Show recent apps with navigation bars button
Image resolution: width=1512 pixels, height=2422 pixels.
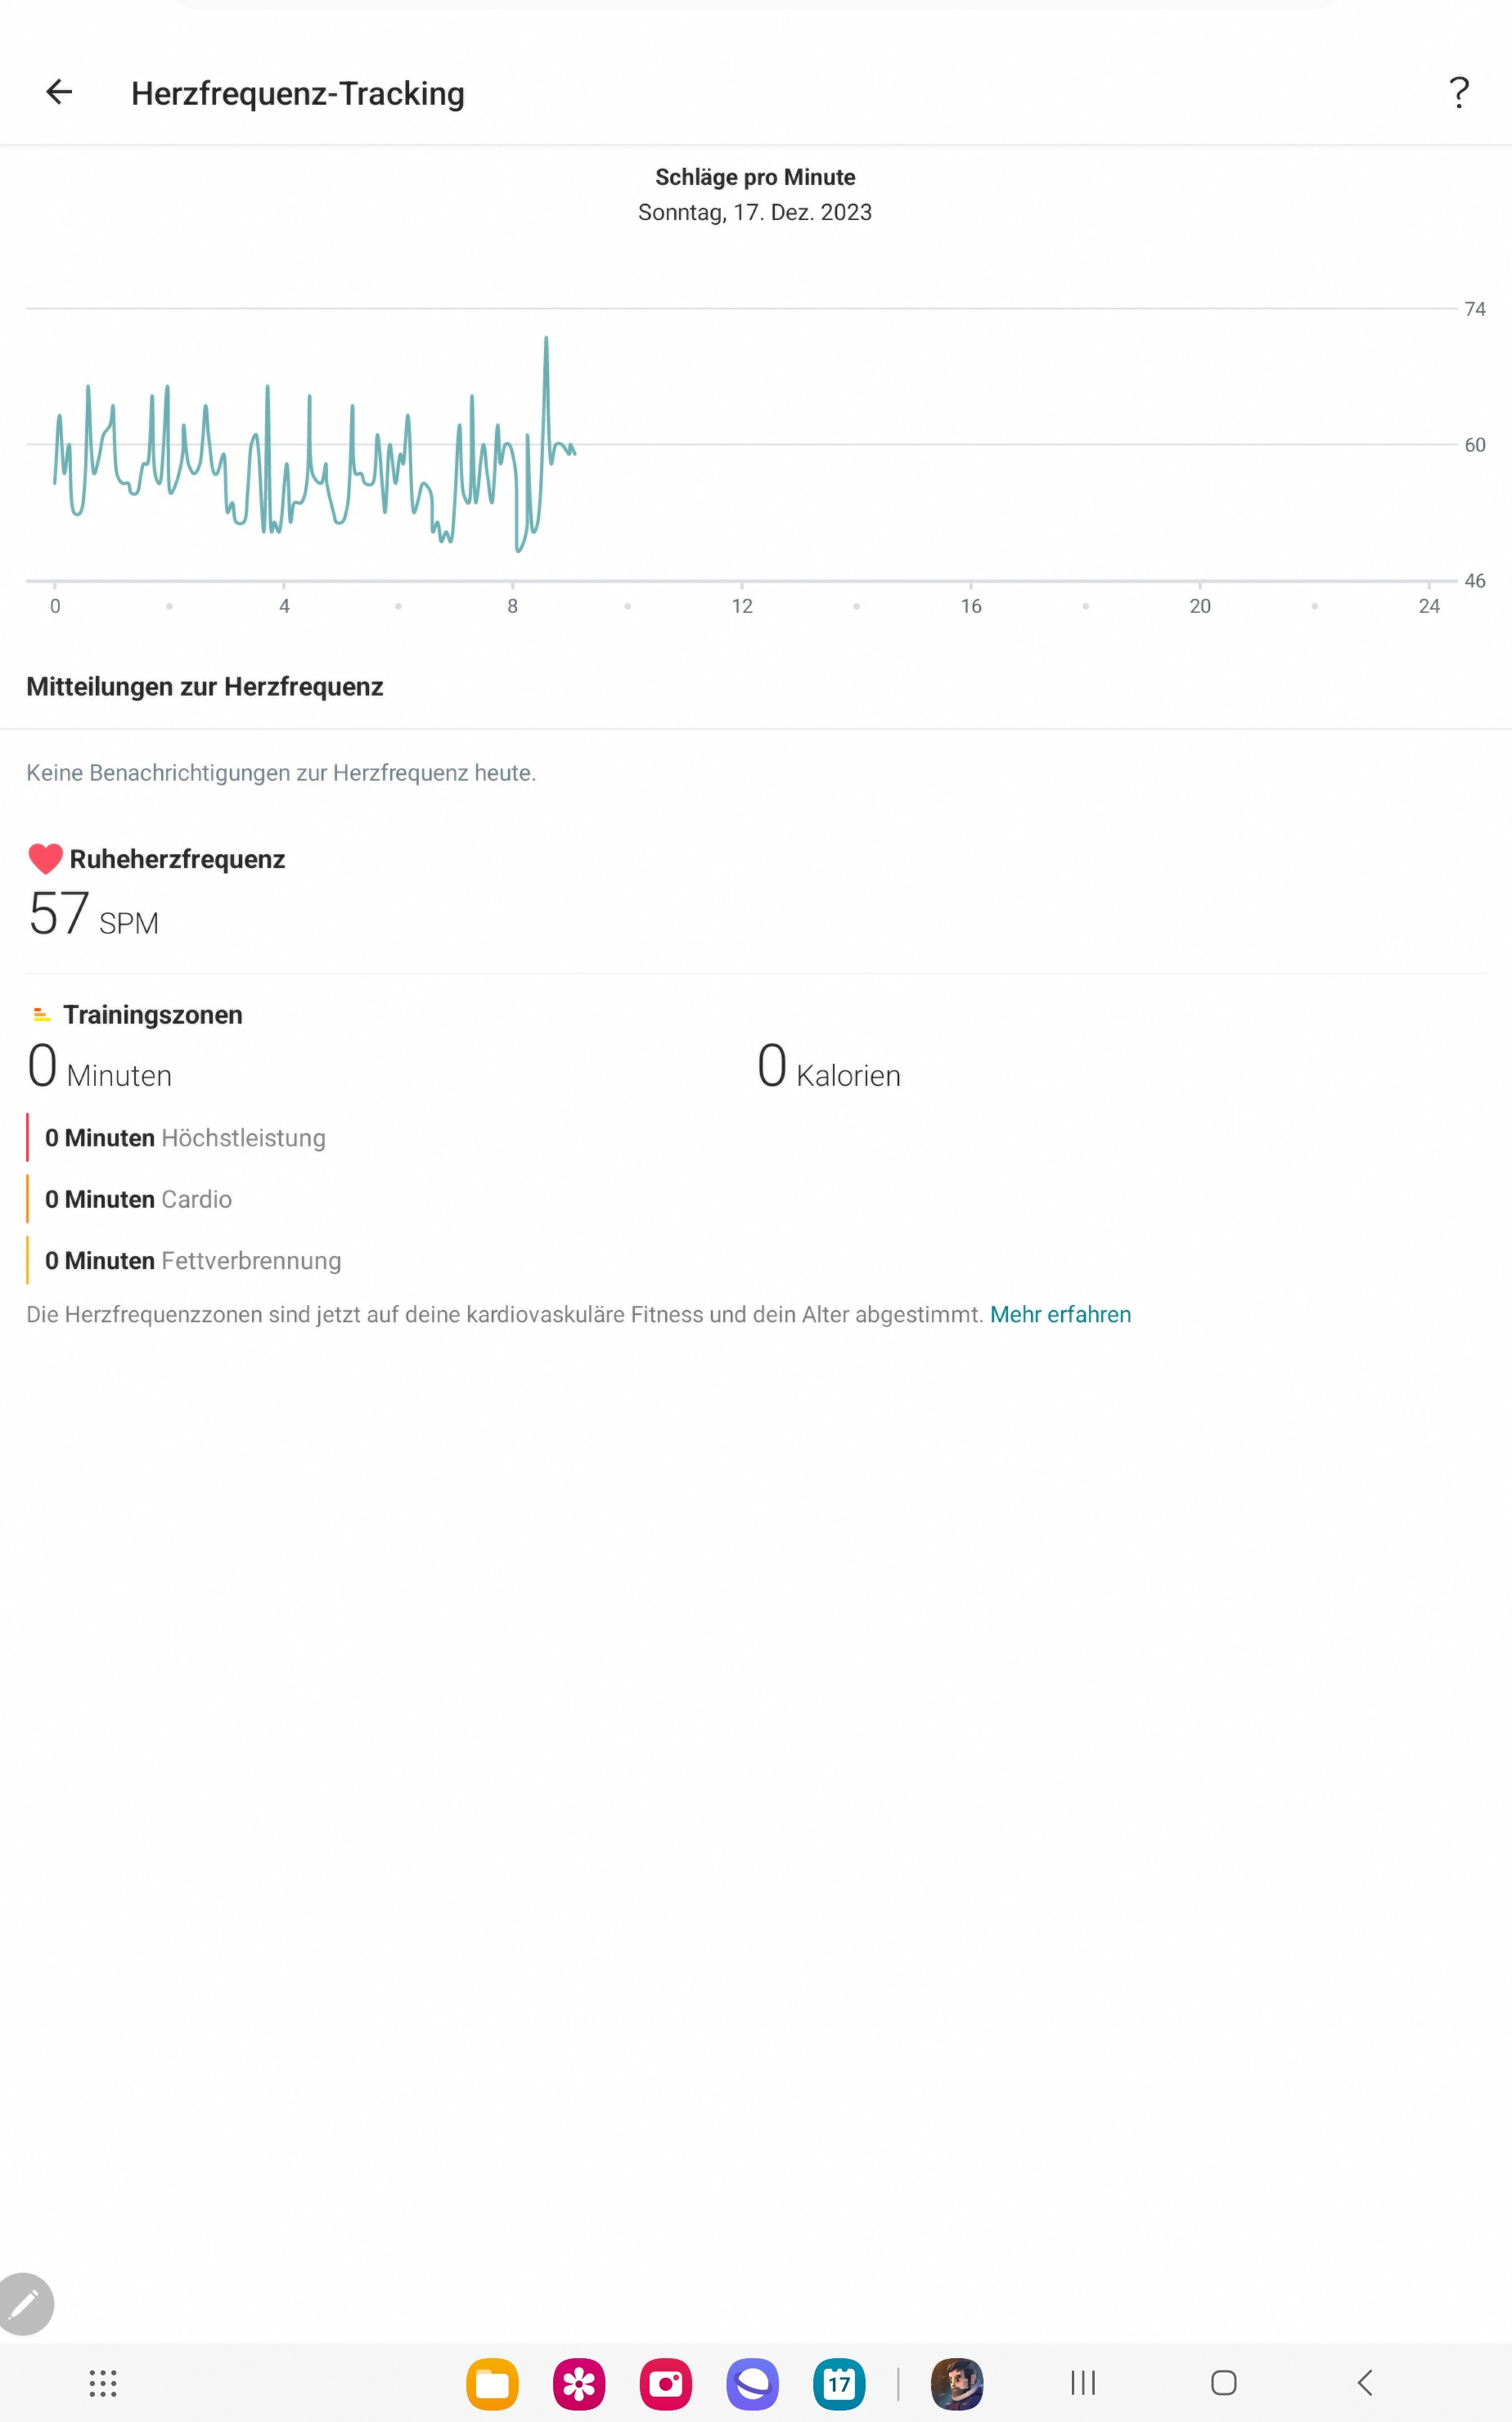(x=1083, y=2383)
